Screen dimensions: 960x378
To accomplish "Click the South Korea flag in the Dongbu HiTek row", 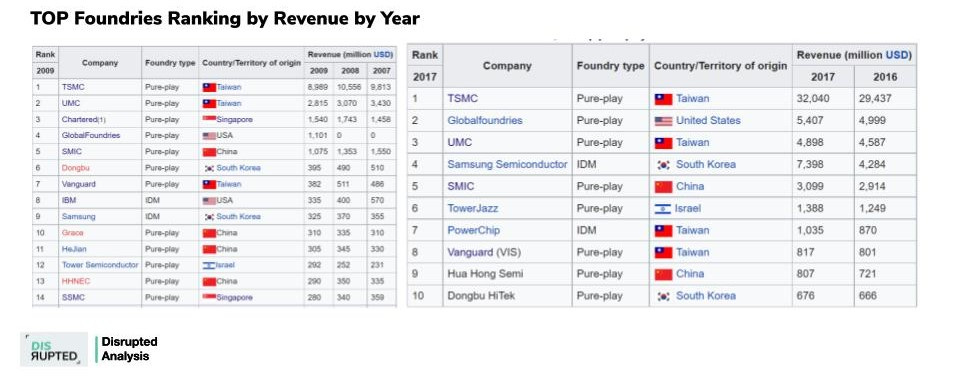I will (663, 297).
